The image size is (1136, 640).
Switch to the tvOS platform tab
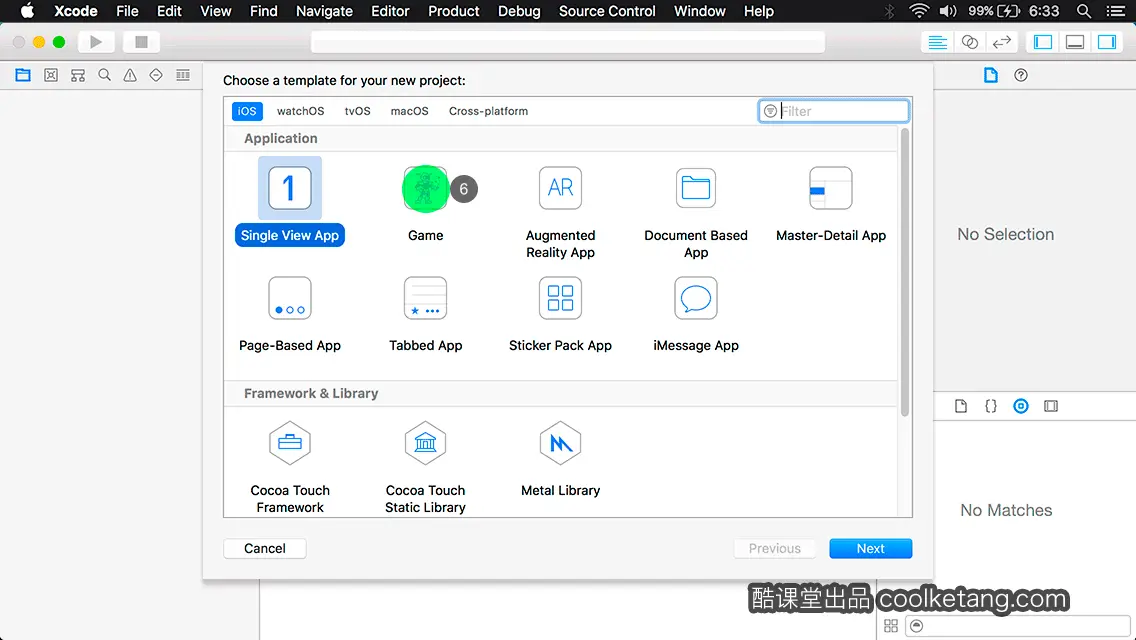coord(357,111)
